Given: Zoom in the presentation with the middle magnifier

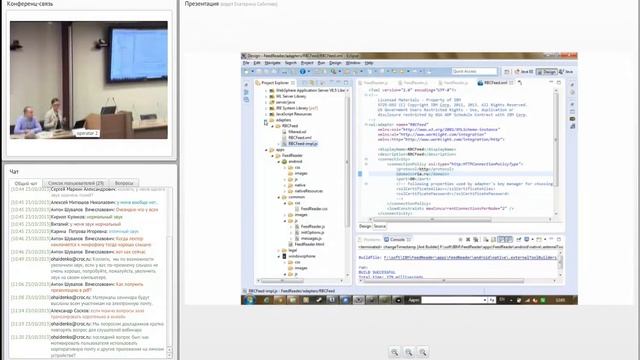Looking at the screenshot, I should pos(409,352).
